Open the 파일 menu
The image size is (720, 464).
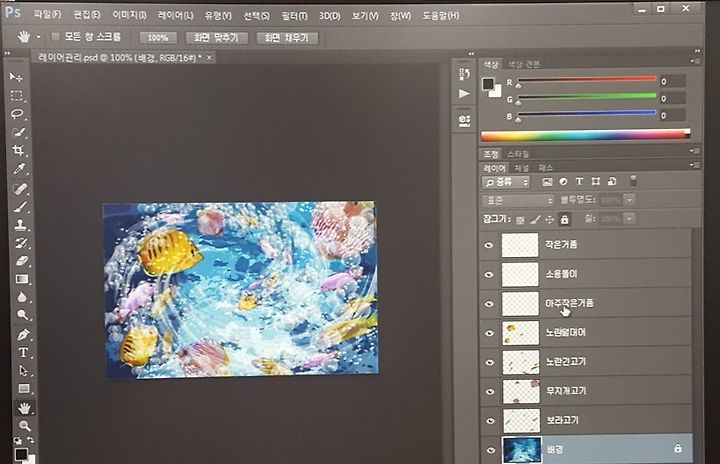point(48,15)
